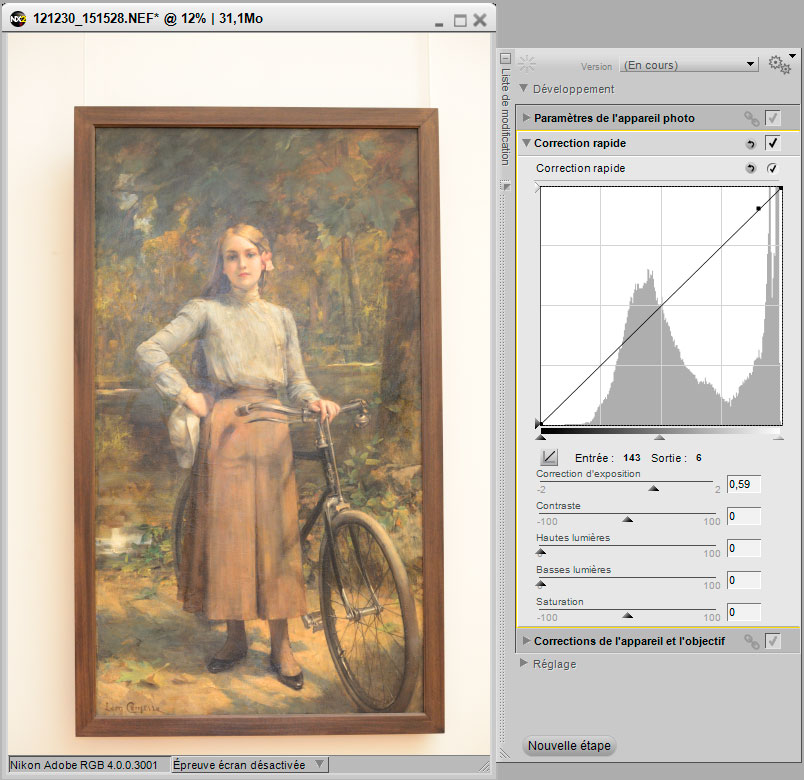
Task: Click the Entrée value 143
Action: pos(632,457)
